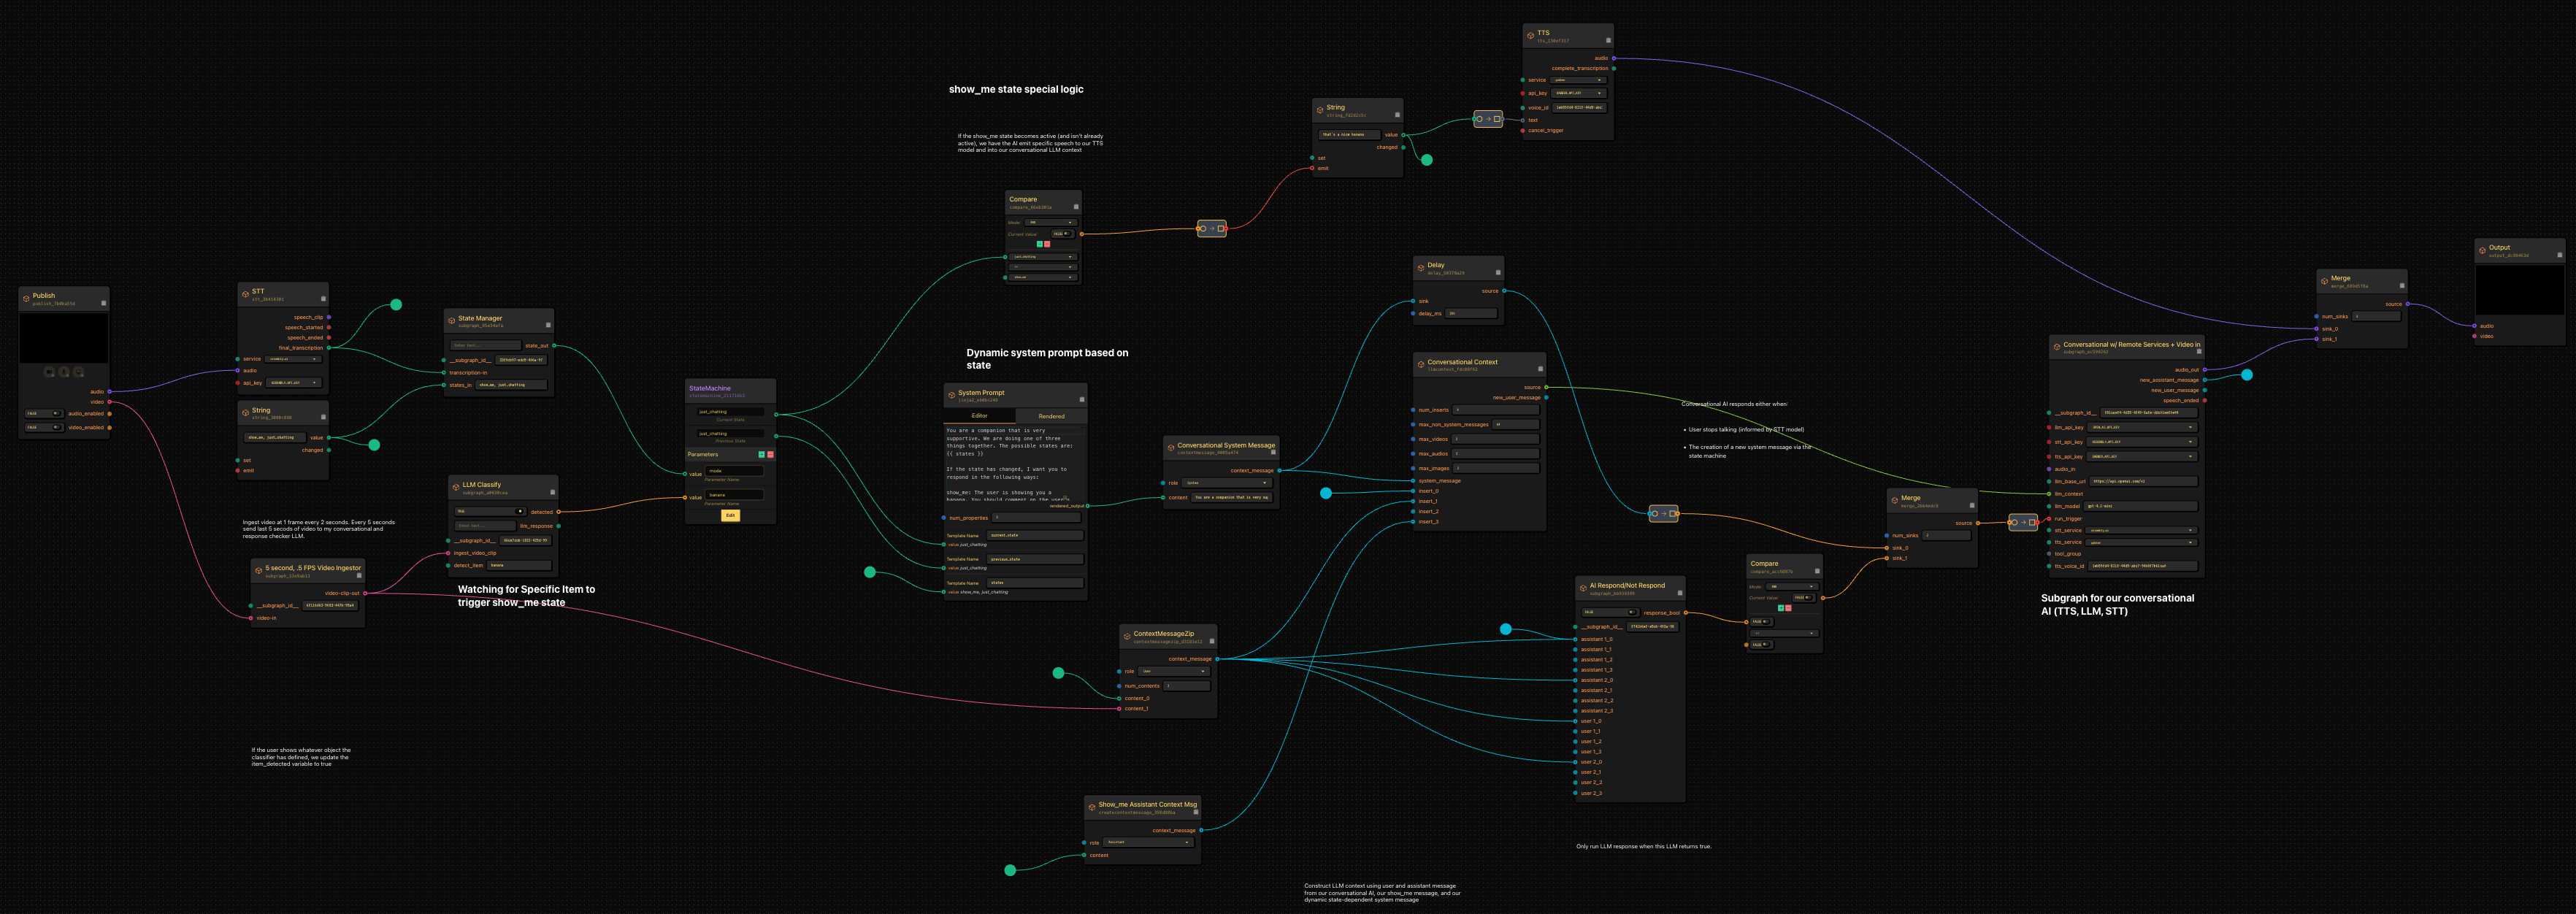
Task: Click cube icon on STT node header
Action: (245, 295)
